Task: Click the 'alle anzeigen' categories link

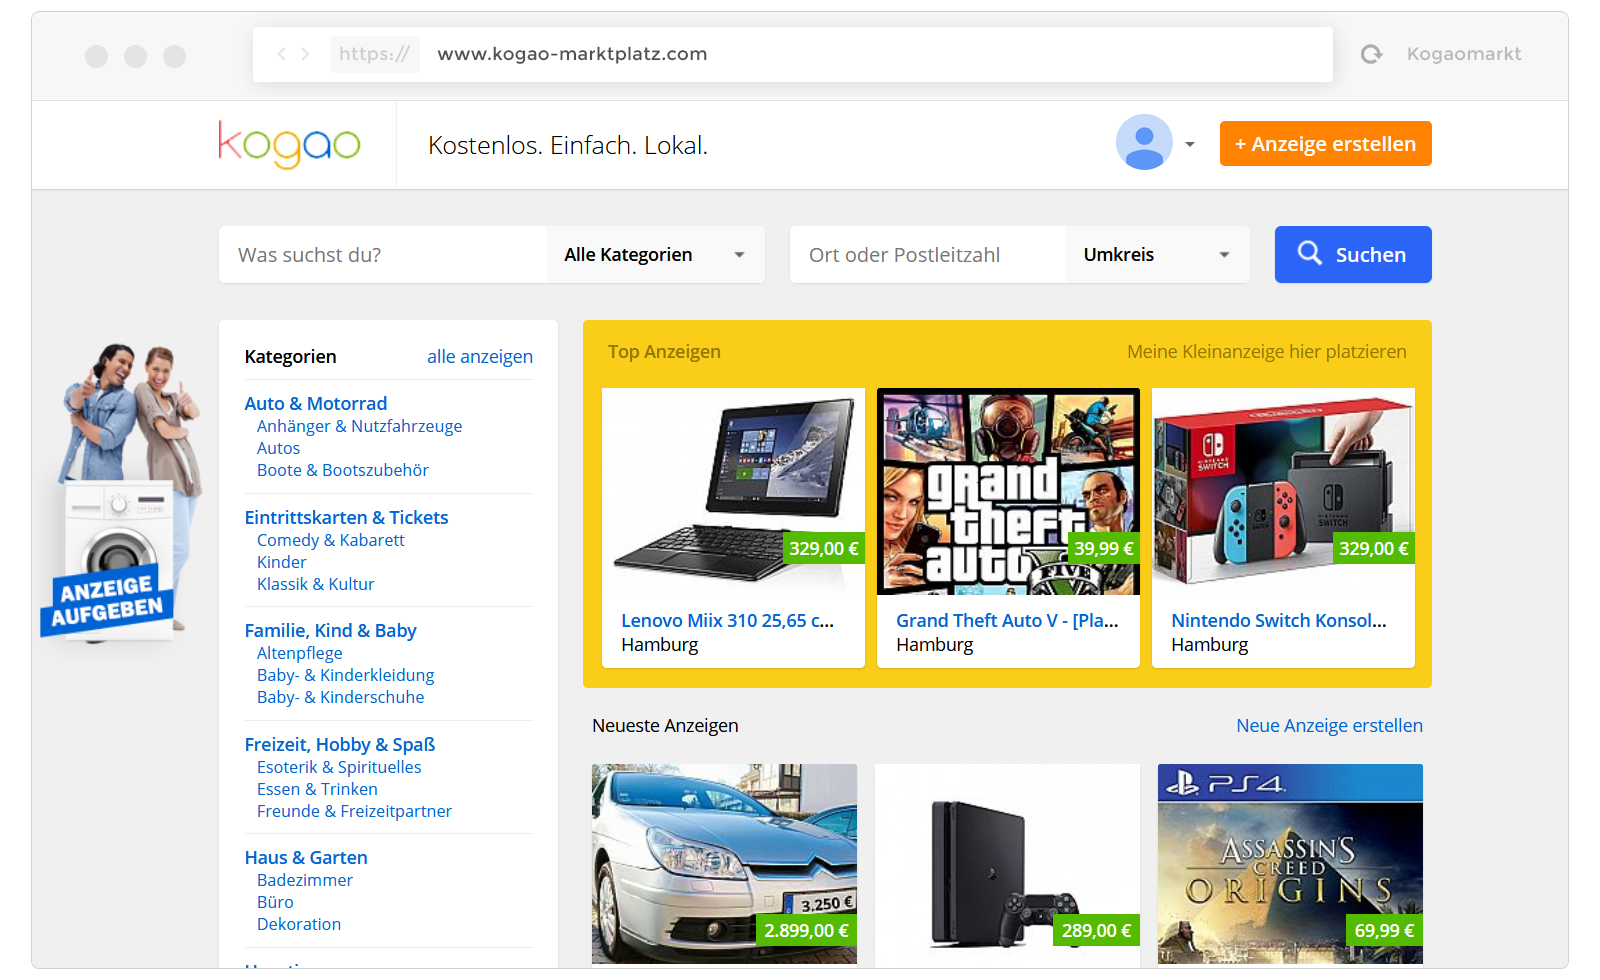Action: click(x=480, y=357)
